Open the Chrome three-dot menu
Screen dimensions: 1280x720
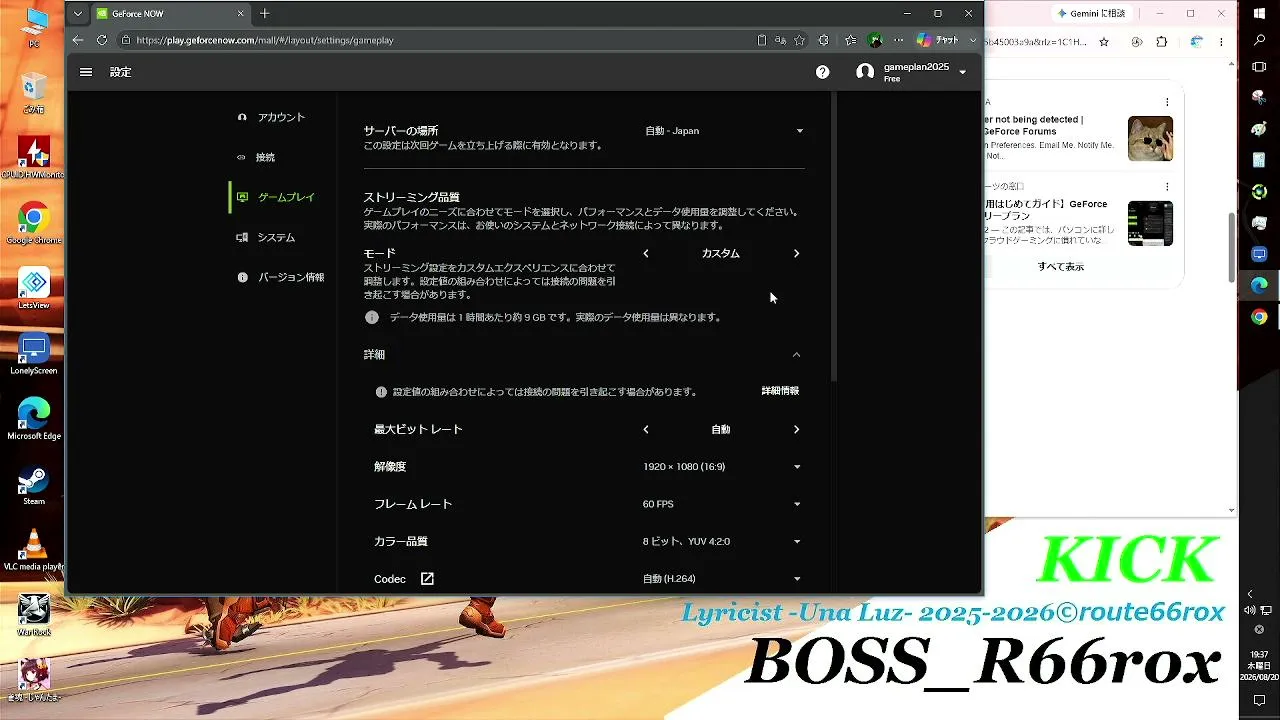tap(1222, 42)
